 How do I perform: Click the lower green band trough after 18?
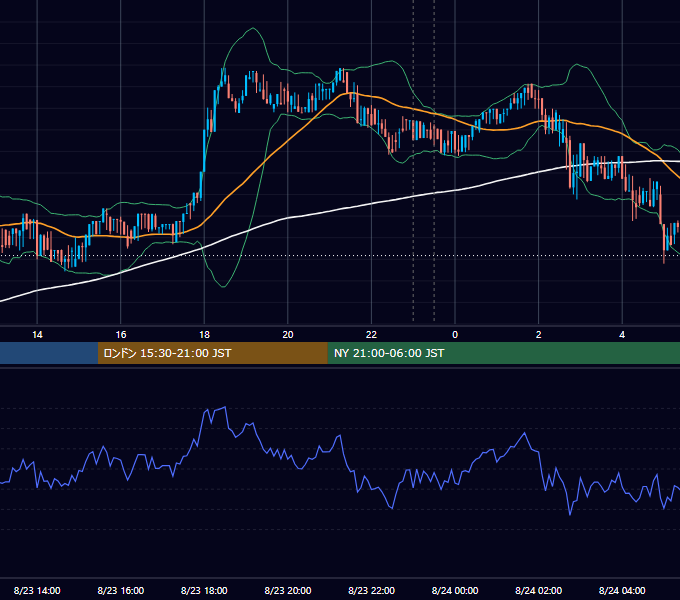[x=224, y=286]
